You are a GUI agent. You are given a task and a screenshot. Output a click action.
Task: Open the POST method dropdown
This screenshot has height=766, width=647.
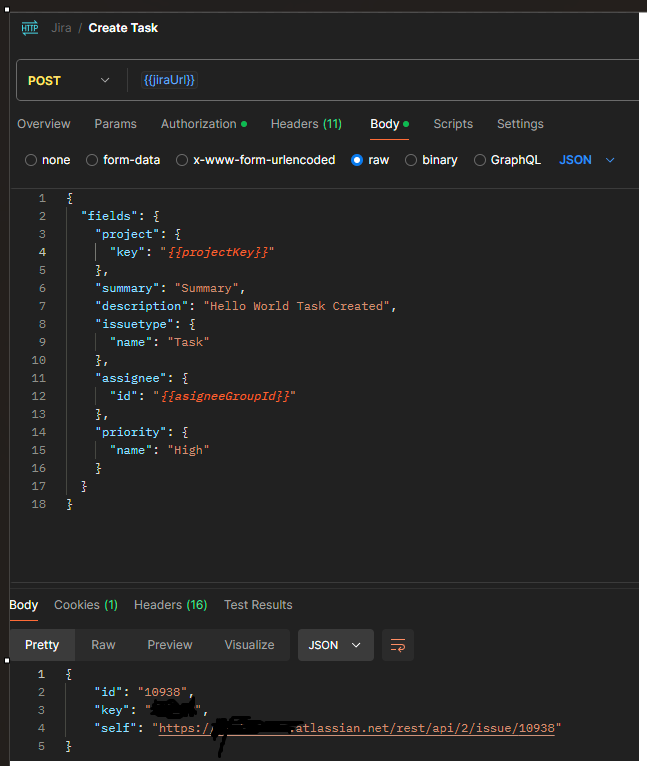[x=68, y=80]
